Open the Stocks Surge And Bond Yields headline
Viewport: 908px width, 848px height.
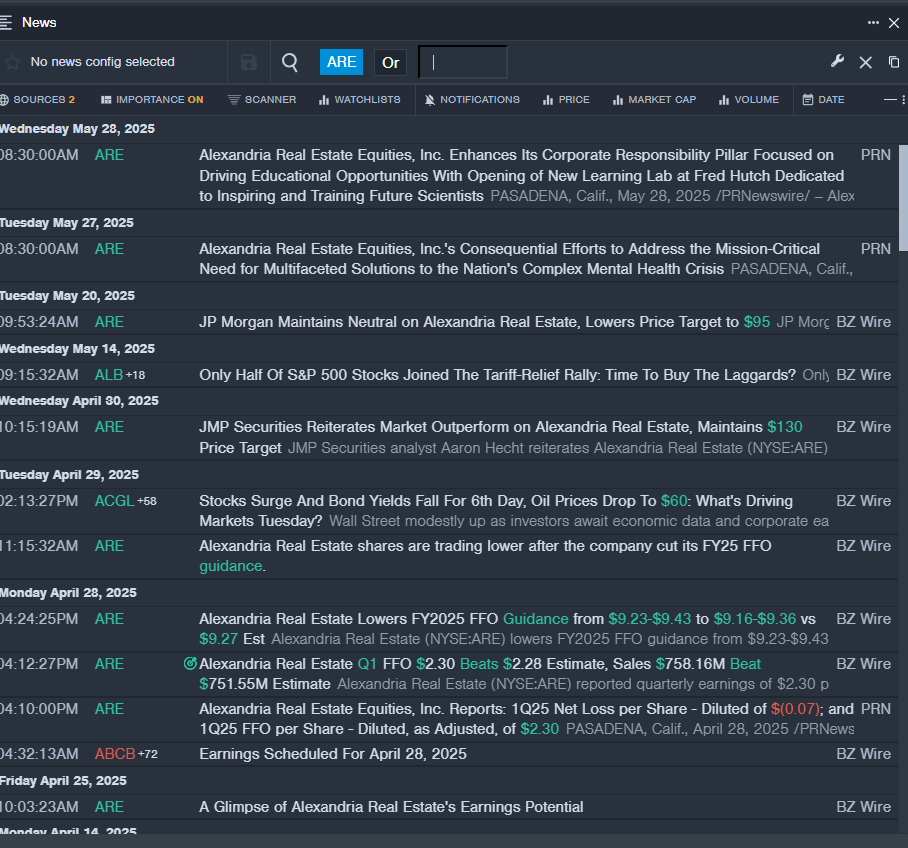pyautogui.click(x=496, y=511)
